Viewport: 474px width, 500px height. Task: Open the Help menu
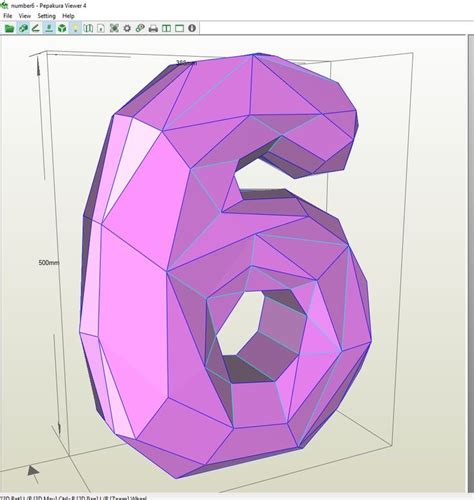click(x=68, y=16)
